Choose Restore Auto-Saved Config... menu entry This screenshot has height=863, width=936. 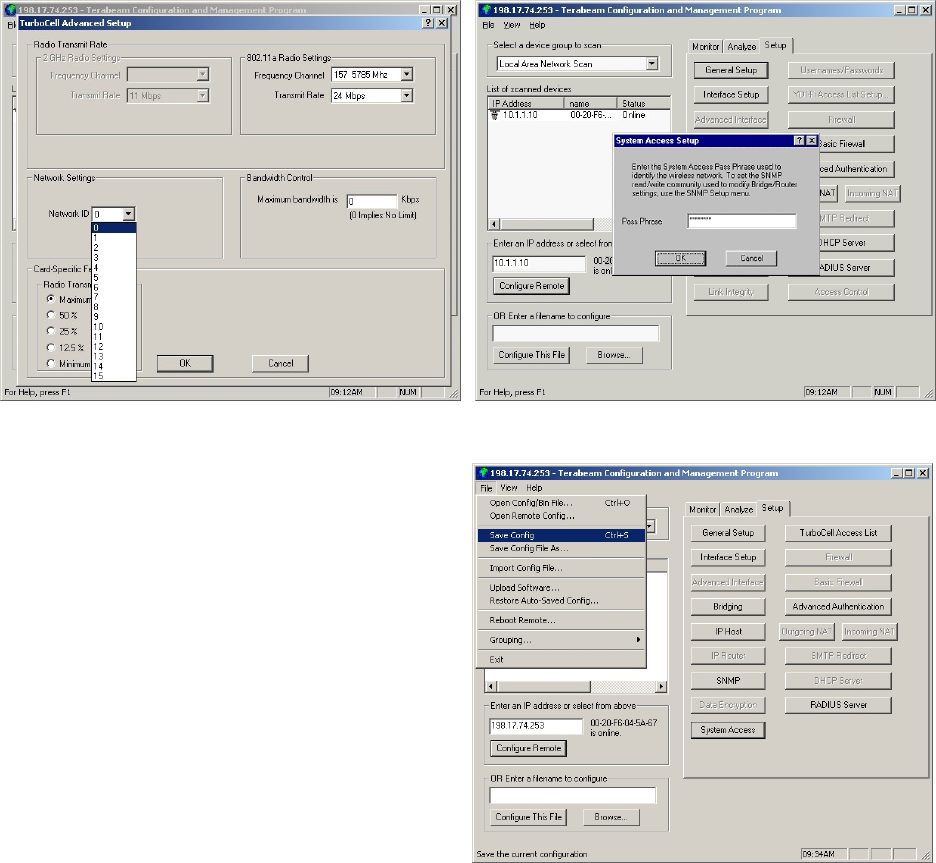click(561, 600)
